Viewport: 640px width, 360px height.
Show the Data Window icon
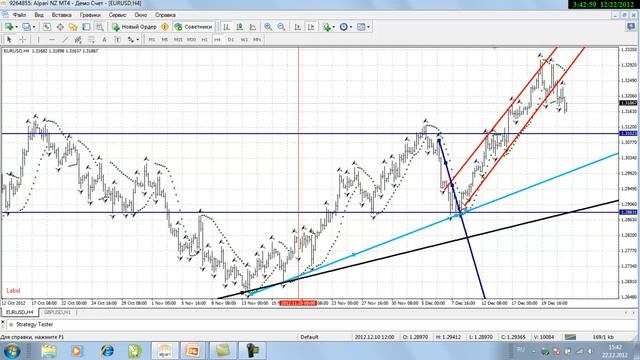coord(60,27)
